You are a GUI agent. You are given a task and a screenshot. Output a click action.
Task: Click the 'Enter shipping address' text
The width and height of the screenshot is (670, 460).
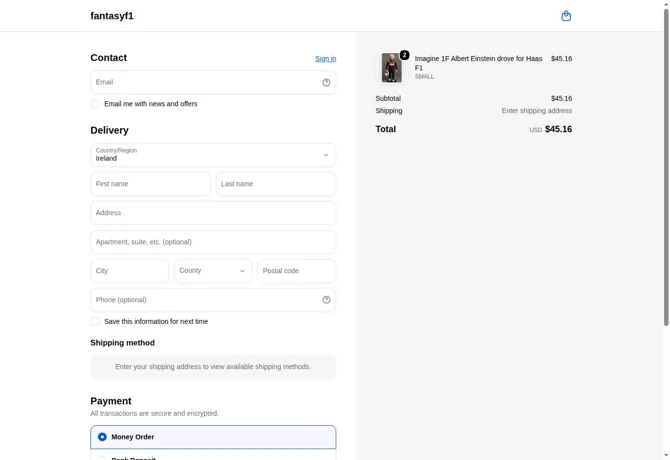(x=537, y=111)
